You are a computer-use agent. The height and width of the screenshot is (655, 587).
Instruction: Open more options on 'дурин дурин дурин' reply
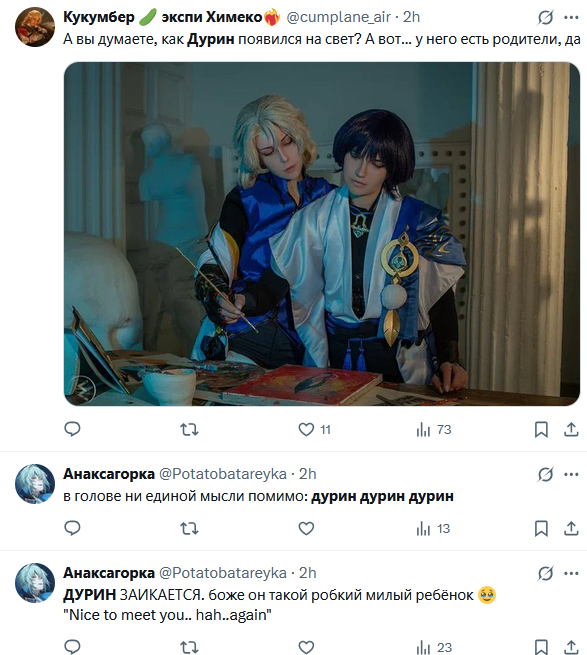point(571,474)
